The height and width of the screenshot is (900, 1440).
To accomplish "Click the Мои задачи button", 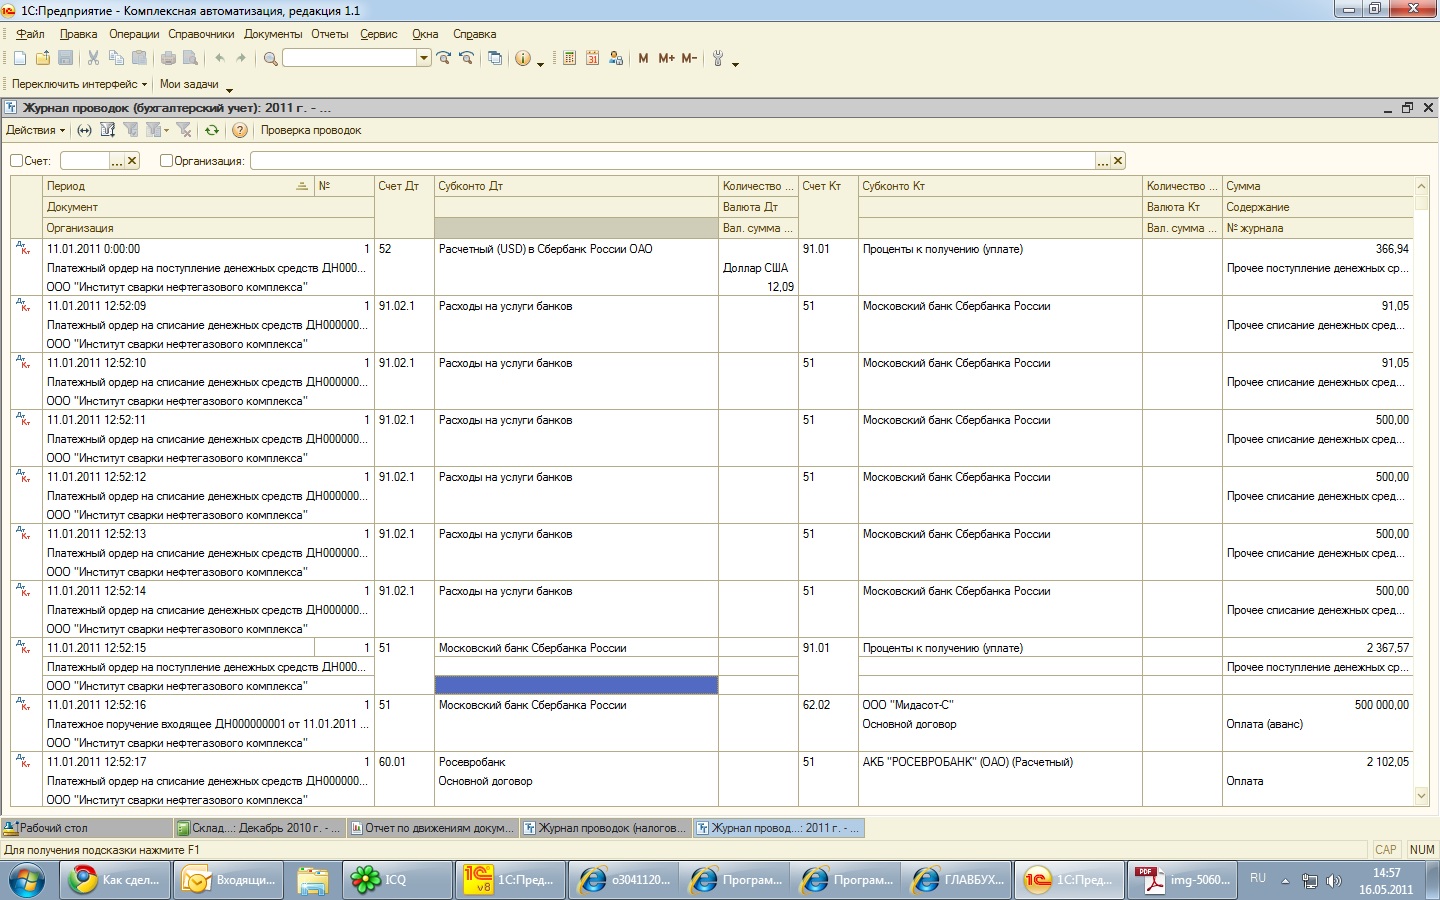I will (189, 84).
